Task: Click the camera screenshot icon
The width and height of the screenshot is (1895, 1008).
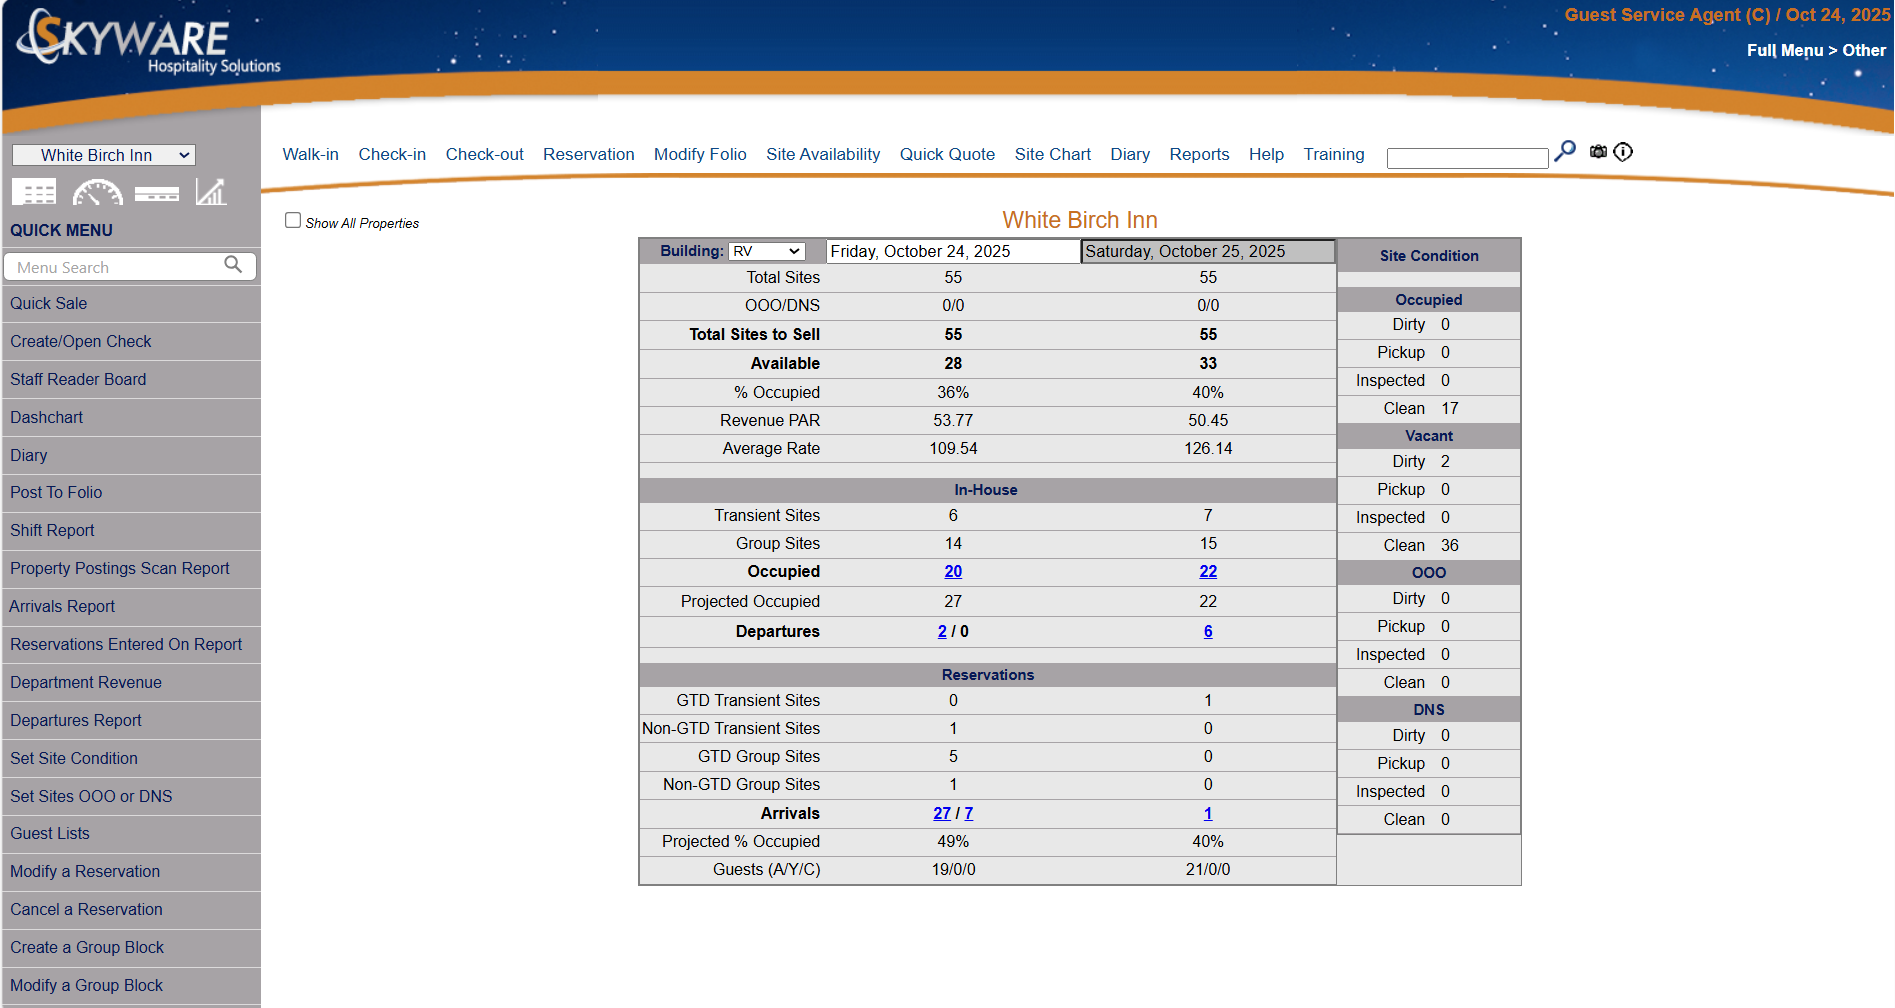Action: 1598,152
